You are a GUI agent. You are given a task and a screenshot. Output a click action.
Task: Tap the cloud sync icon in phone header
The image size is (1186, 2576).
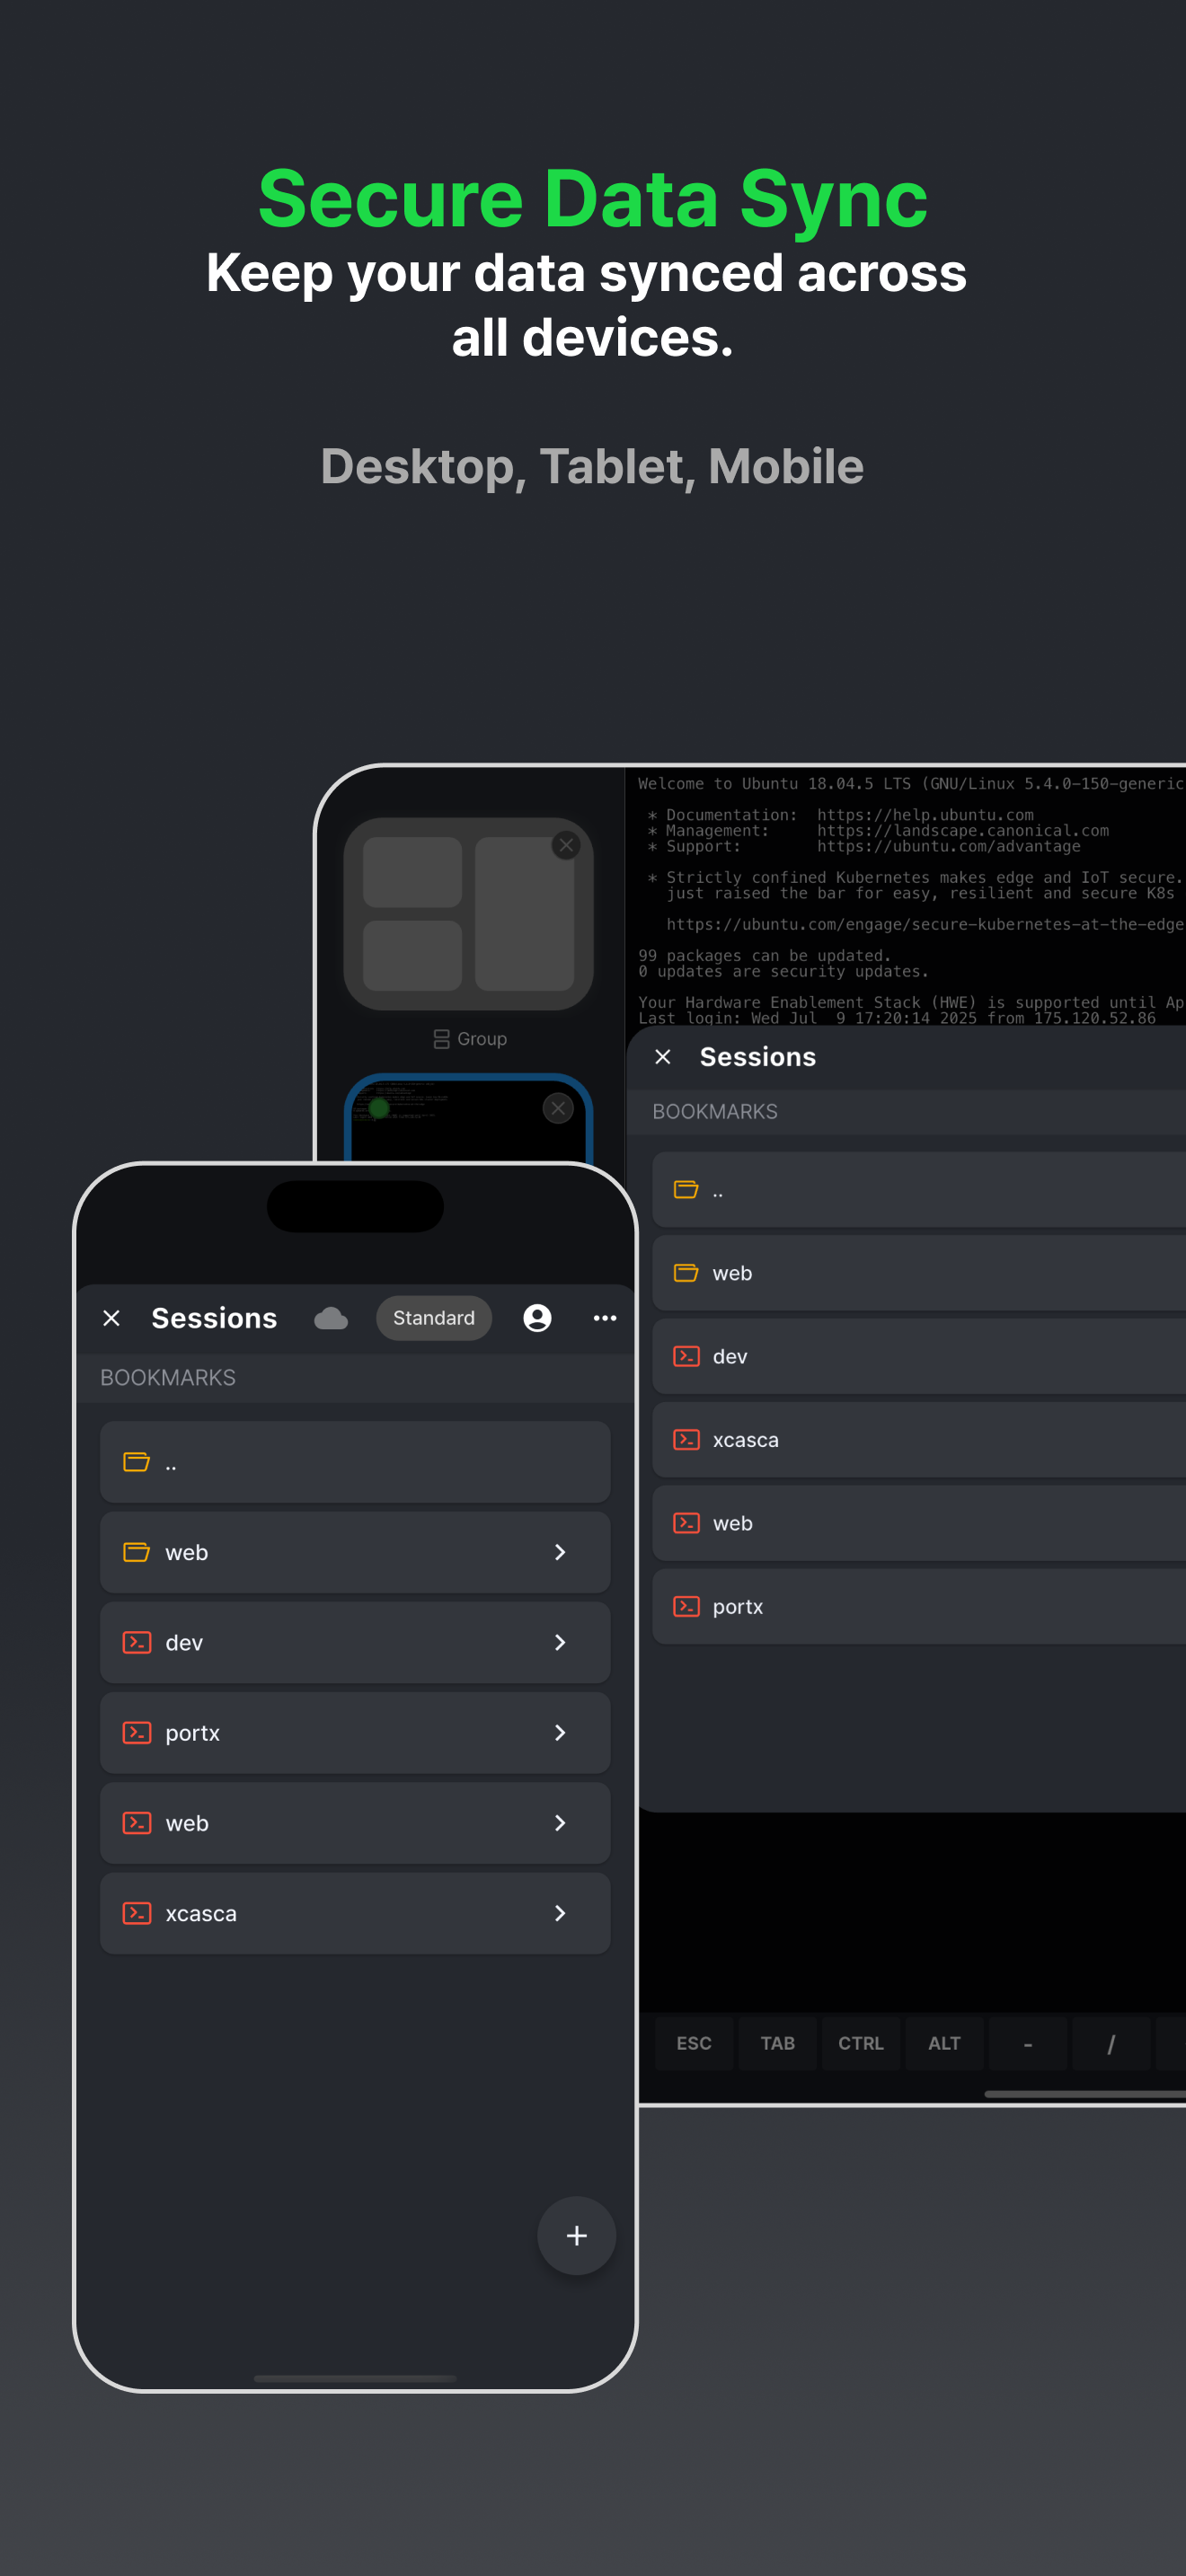[x=331, y=1318]
